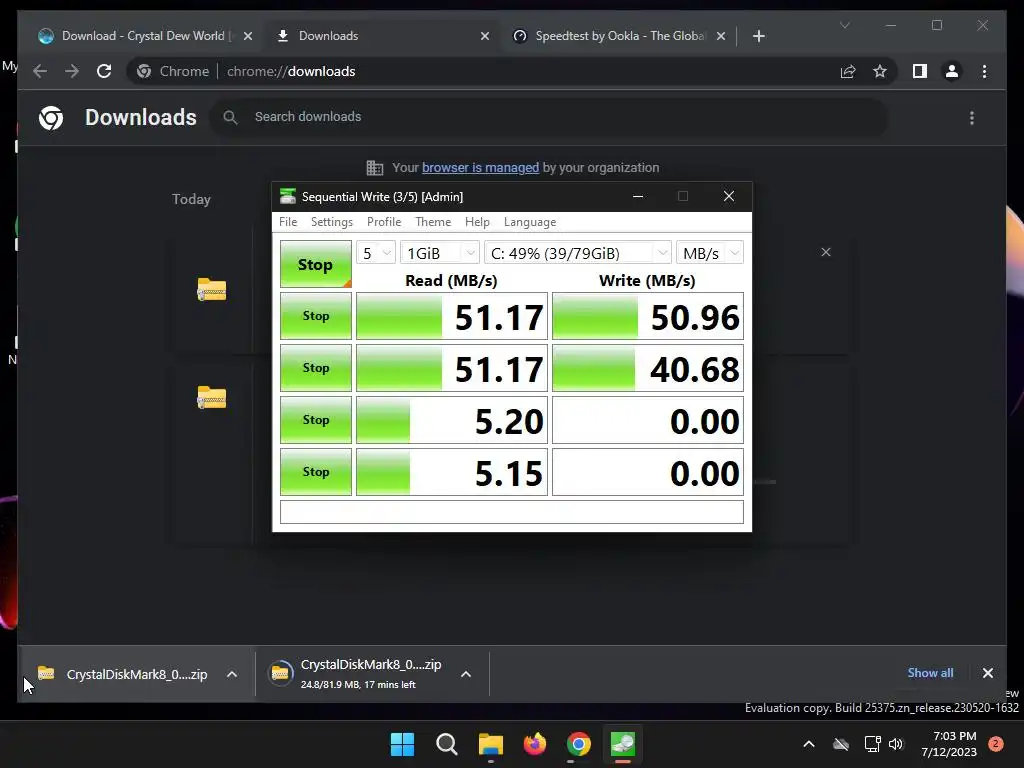
Task: Click the share page icon in address bar
Action: (x=848, y=71)
